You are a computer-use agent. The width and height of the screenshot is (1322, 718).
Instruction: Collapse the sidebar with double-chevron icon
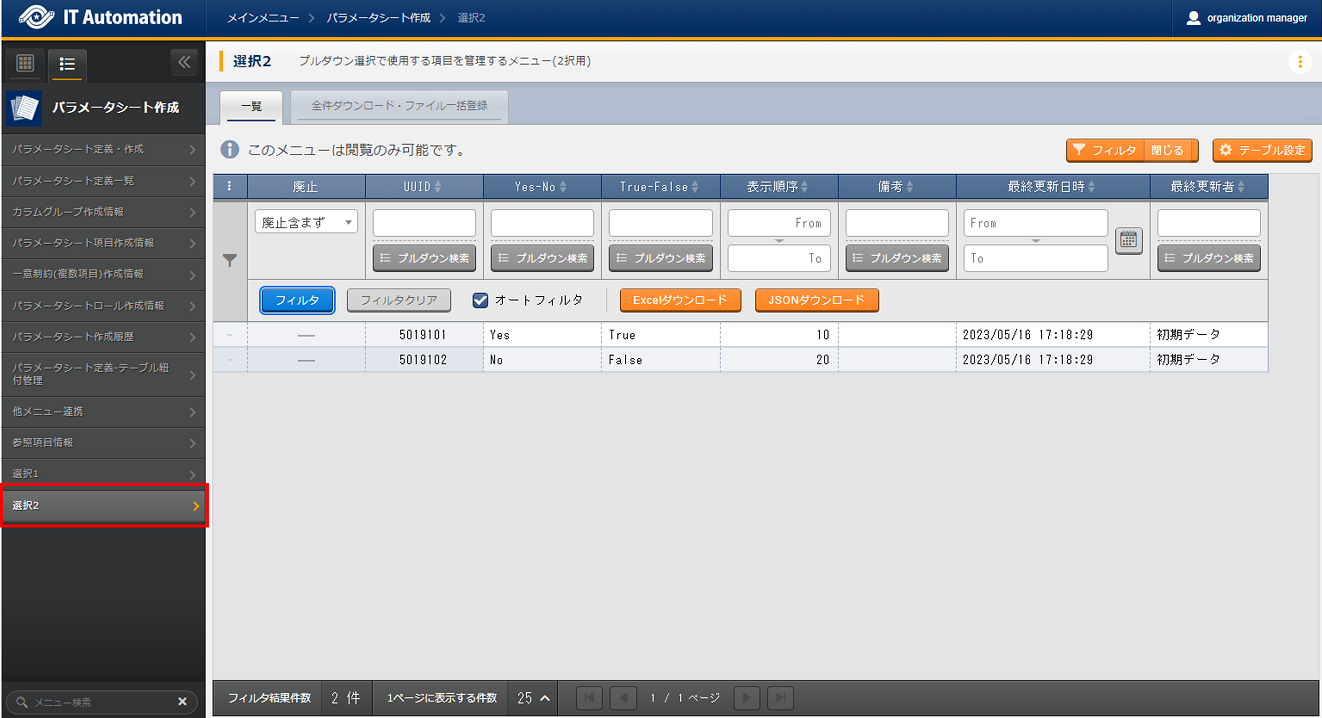[183, 63]
